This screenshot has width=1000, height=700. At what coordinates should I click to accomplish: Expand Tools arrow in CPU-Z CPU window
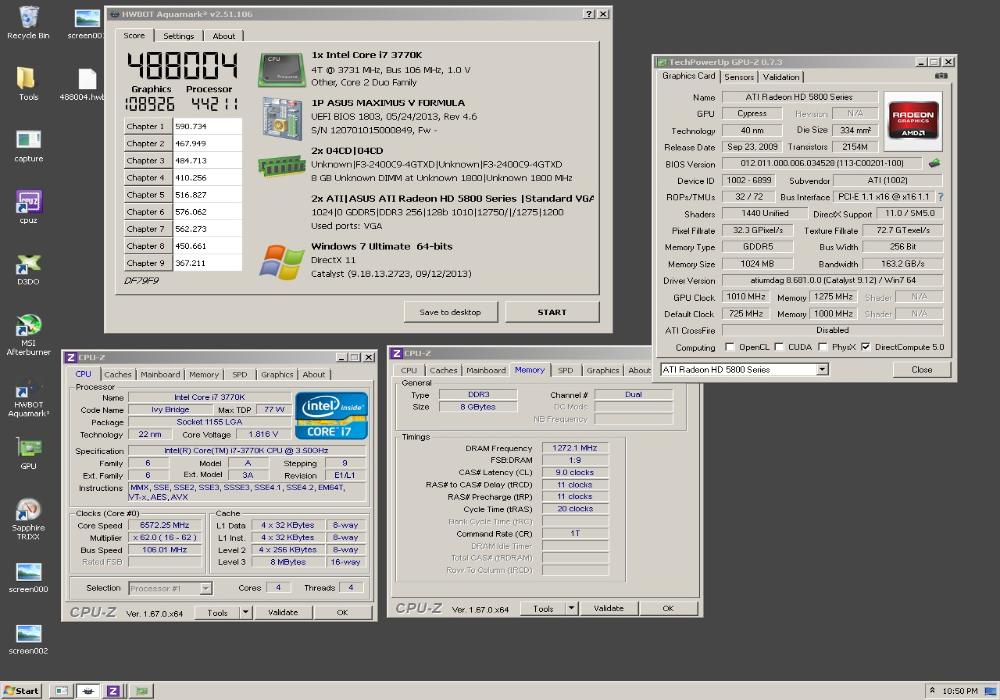click(x=246, y=612)
